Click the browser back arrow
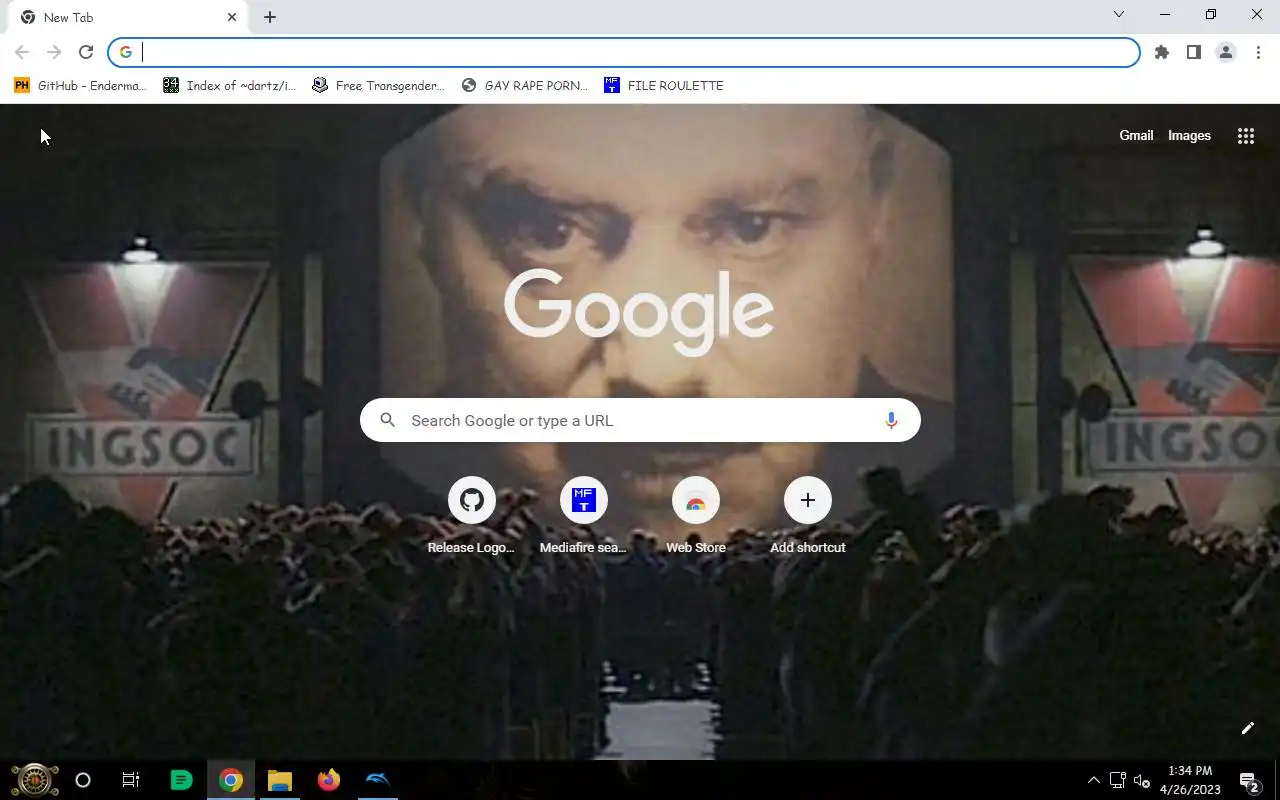 [x=22, y=52]
